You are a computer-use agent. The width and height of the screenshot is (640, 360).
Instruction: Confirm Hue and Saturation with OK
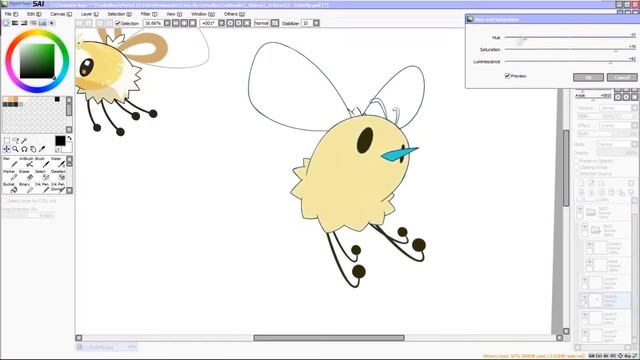(x=588, y=77)
